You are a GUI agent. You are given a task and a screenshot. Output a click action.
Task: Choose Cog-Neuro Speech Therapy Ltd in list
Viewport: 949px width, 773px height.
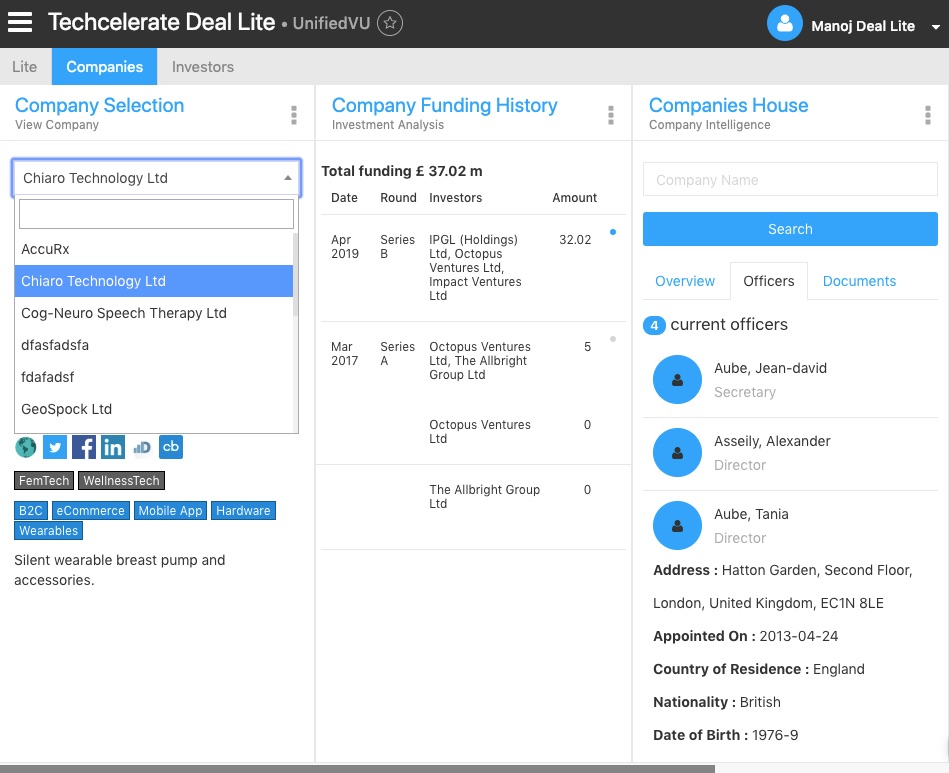click(x=124, y=313)
